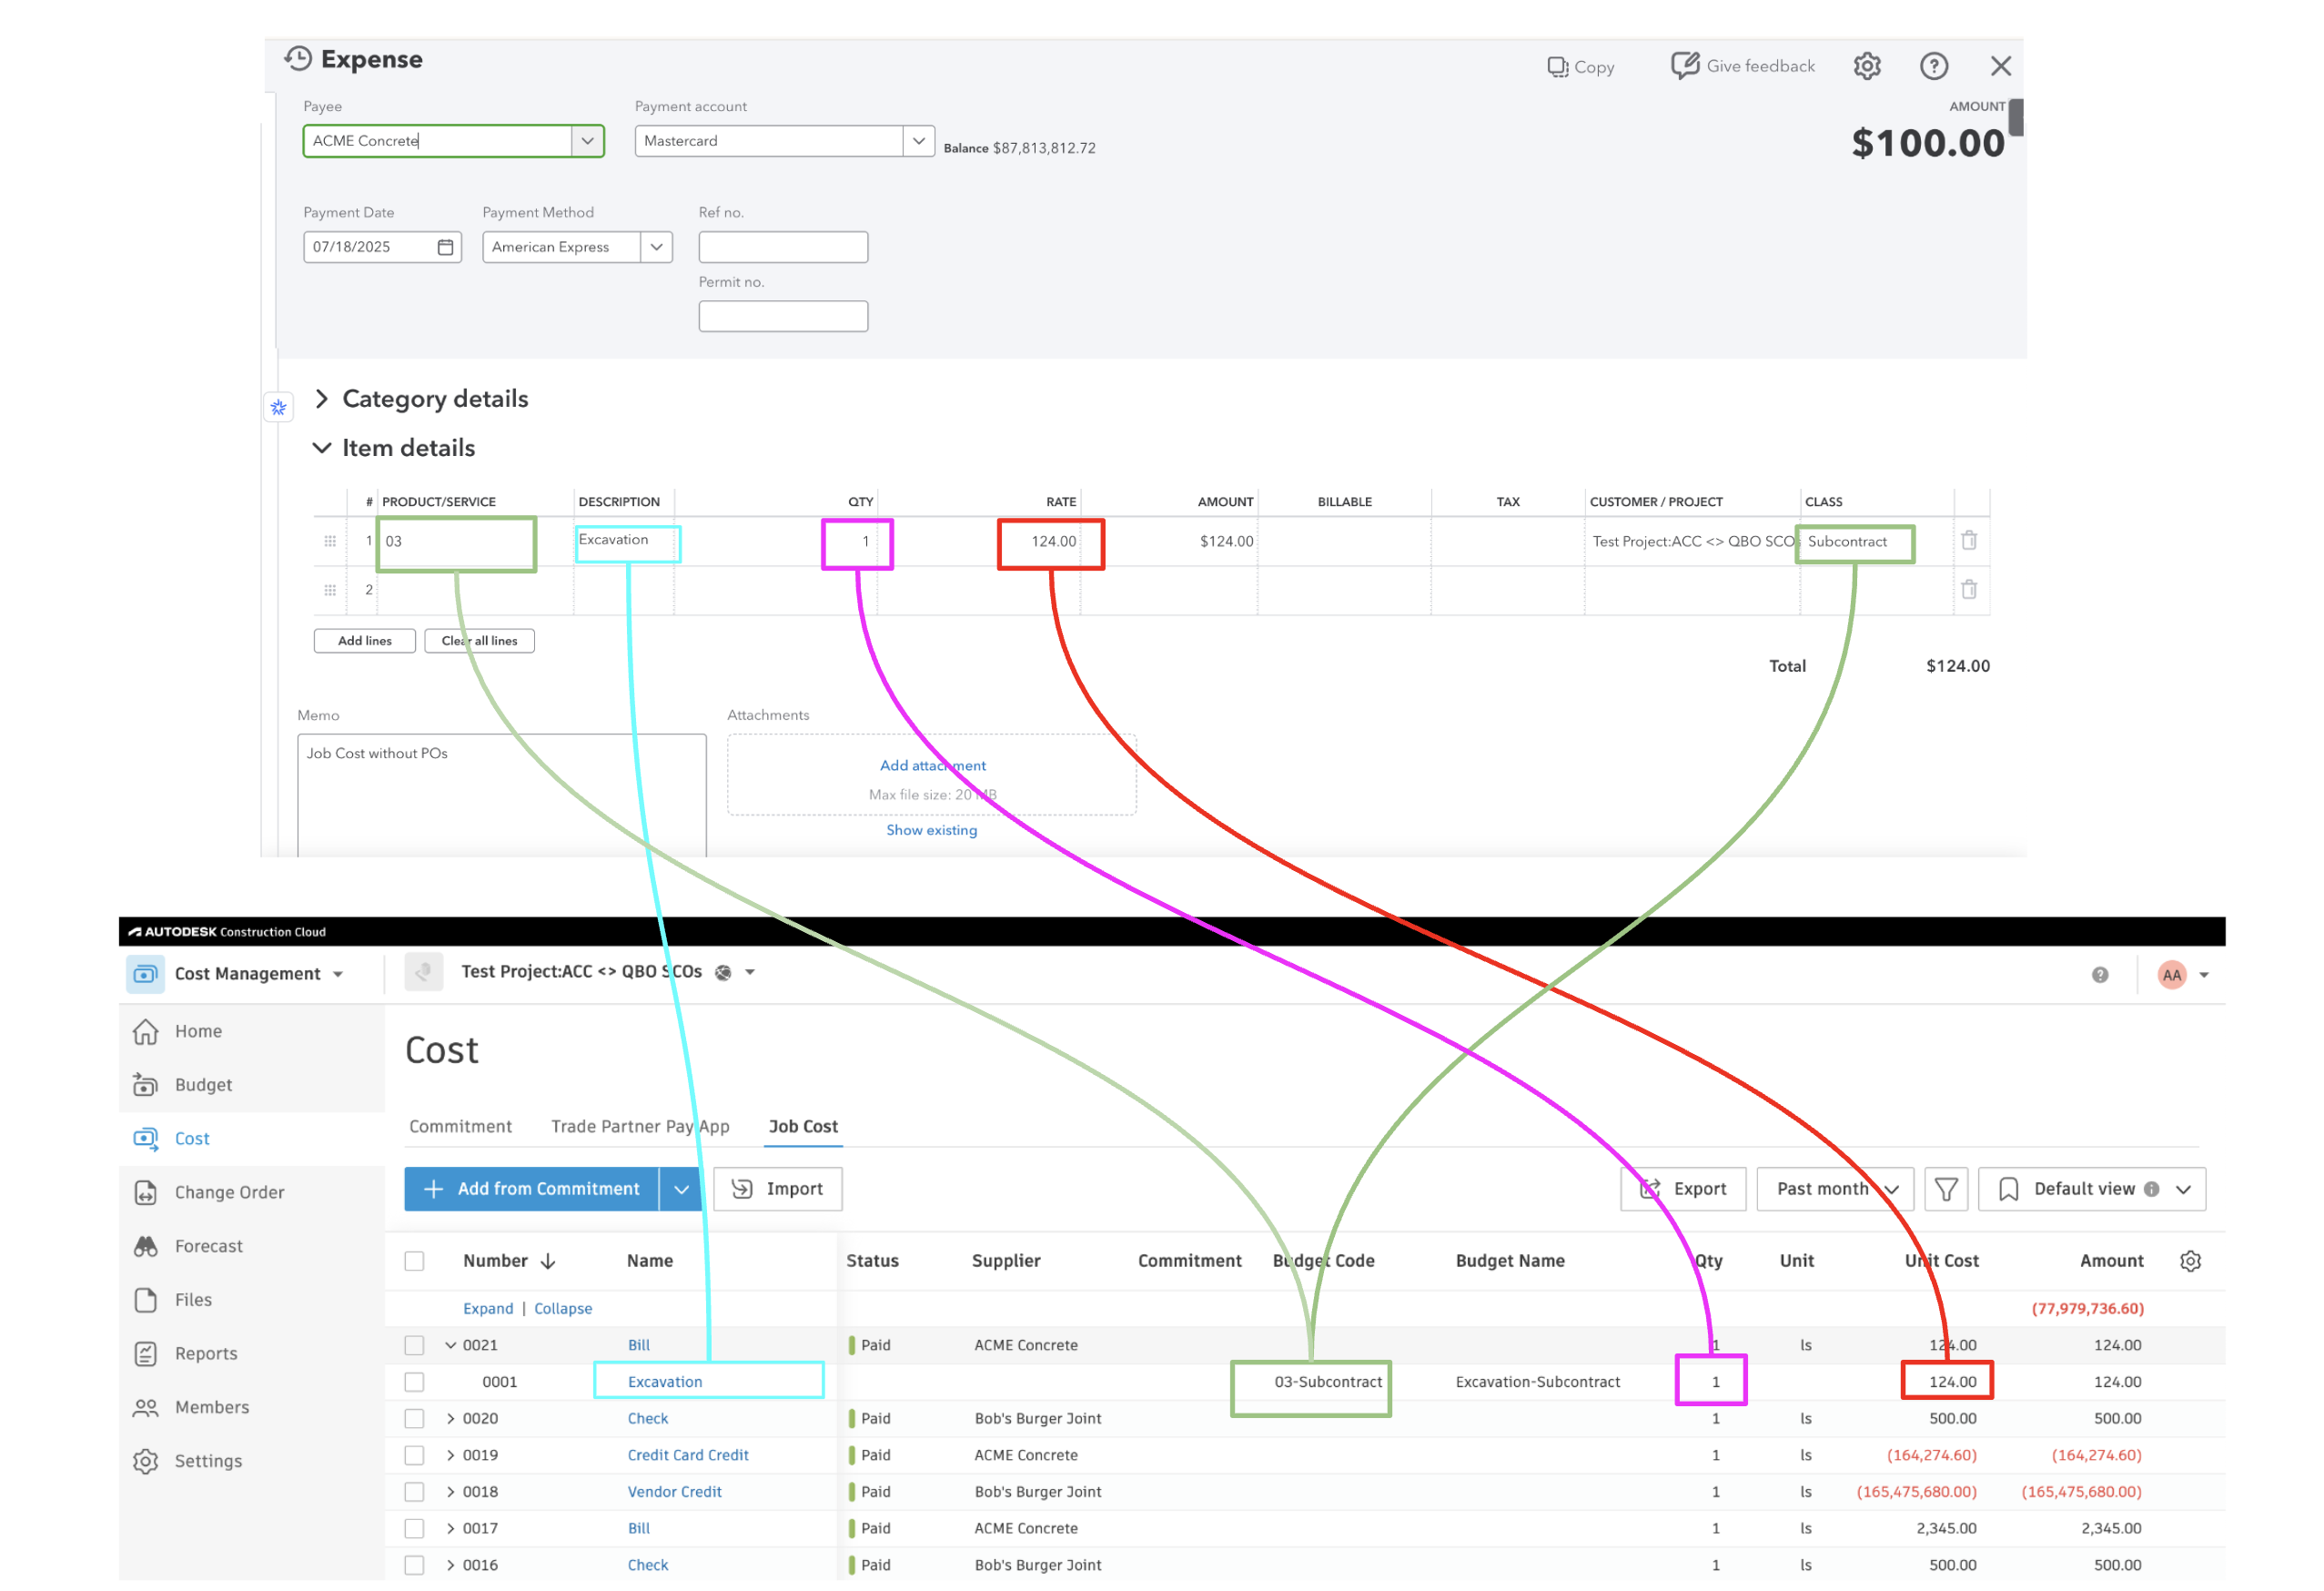Delete item line 2 with trash icon
2324x1591 pixels.
point(1968,589)
